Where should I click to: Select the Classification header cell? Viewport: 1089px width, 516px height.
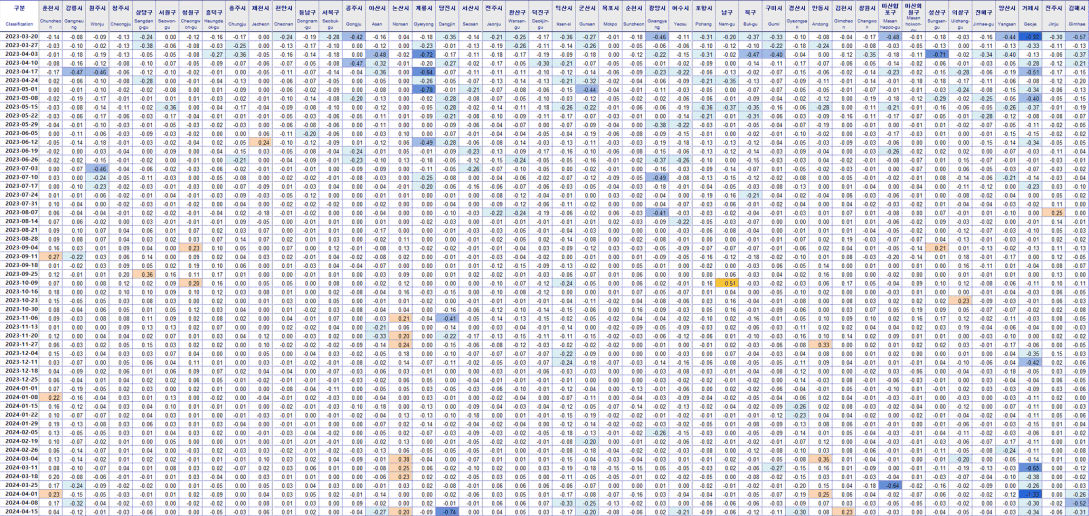[x=20, y=15]
